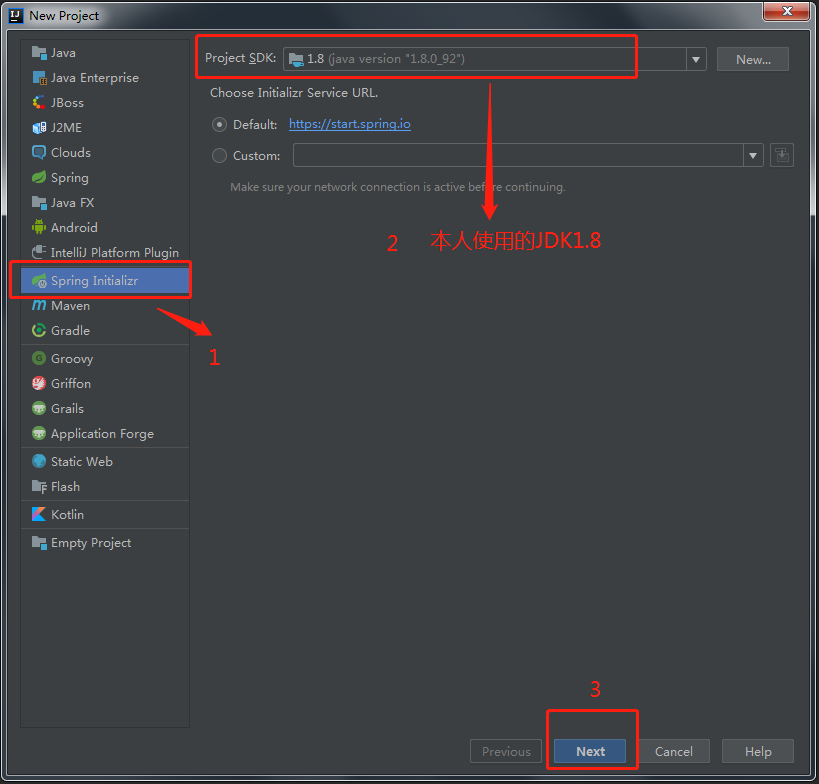Select the Spring leaf icon
The image size is (819, 784).
coord(39,178)
